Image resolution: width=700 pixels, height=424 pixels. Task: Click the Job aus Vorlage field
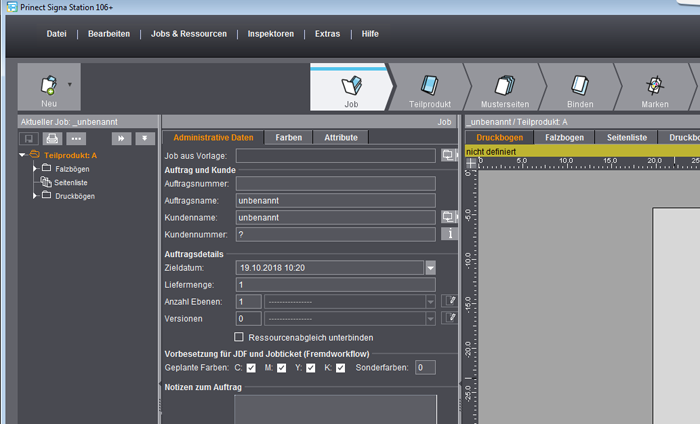[336, 156]
